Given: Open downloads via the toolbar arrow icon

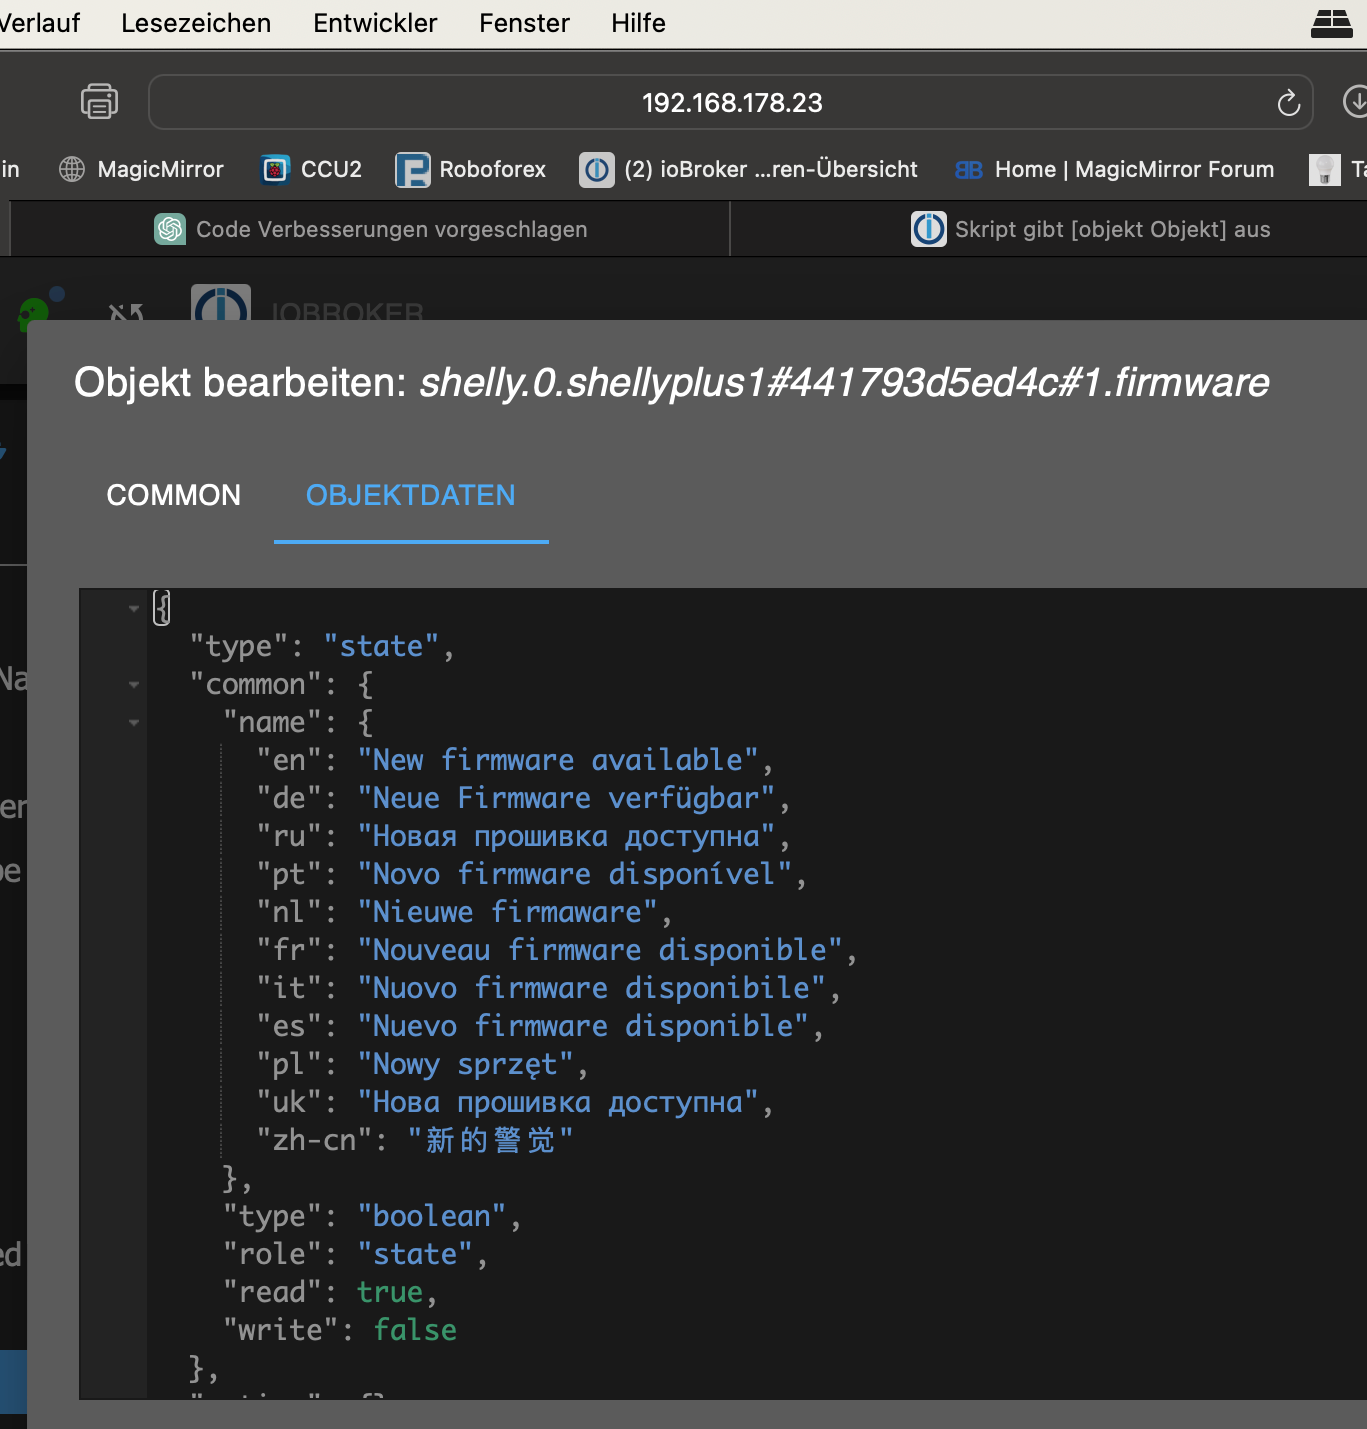Looking at the screenshot, I should [1355, 102].
